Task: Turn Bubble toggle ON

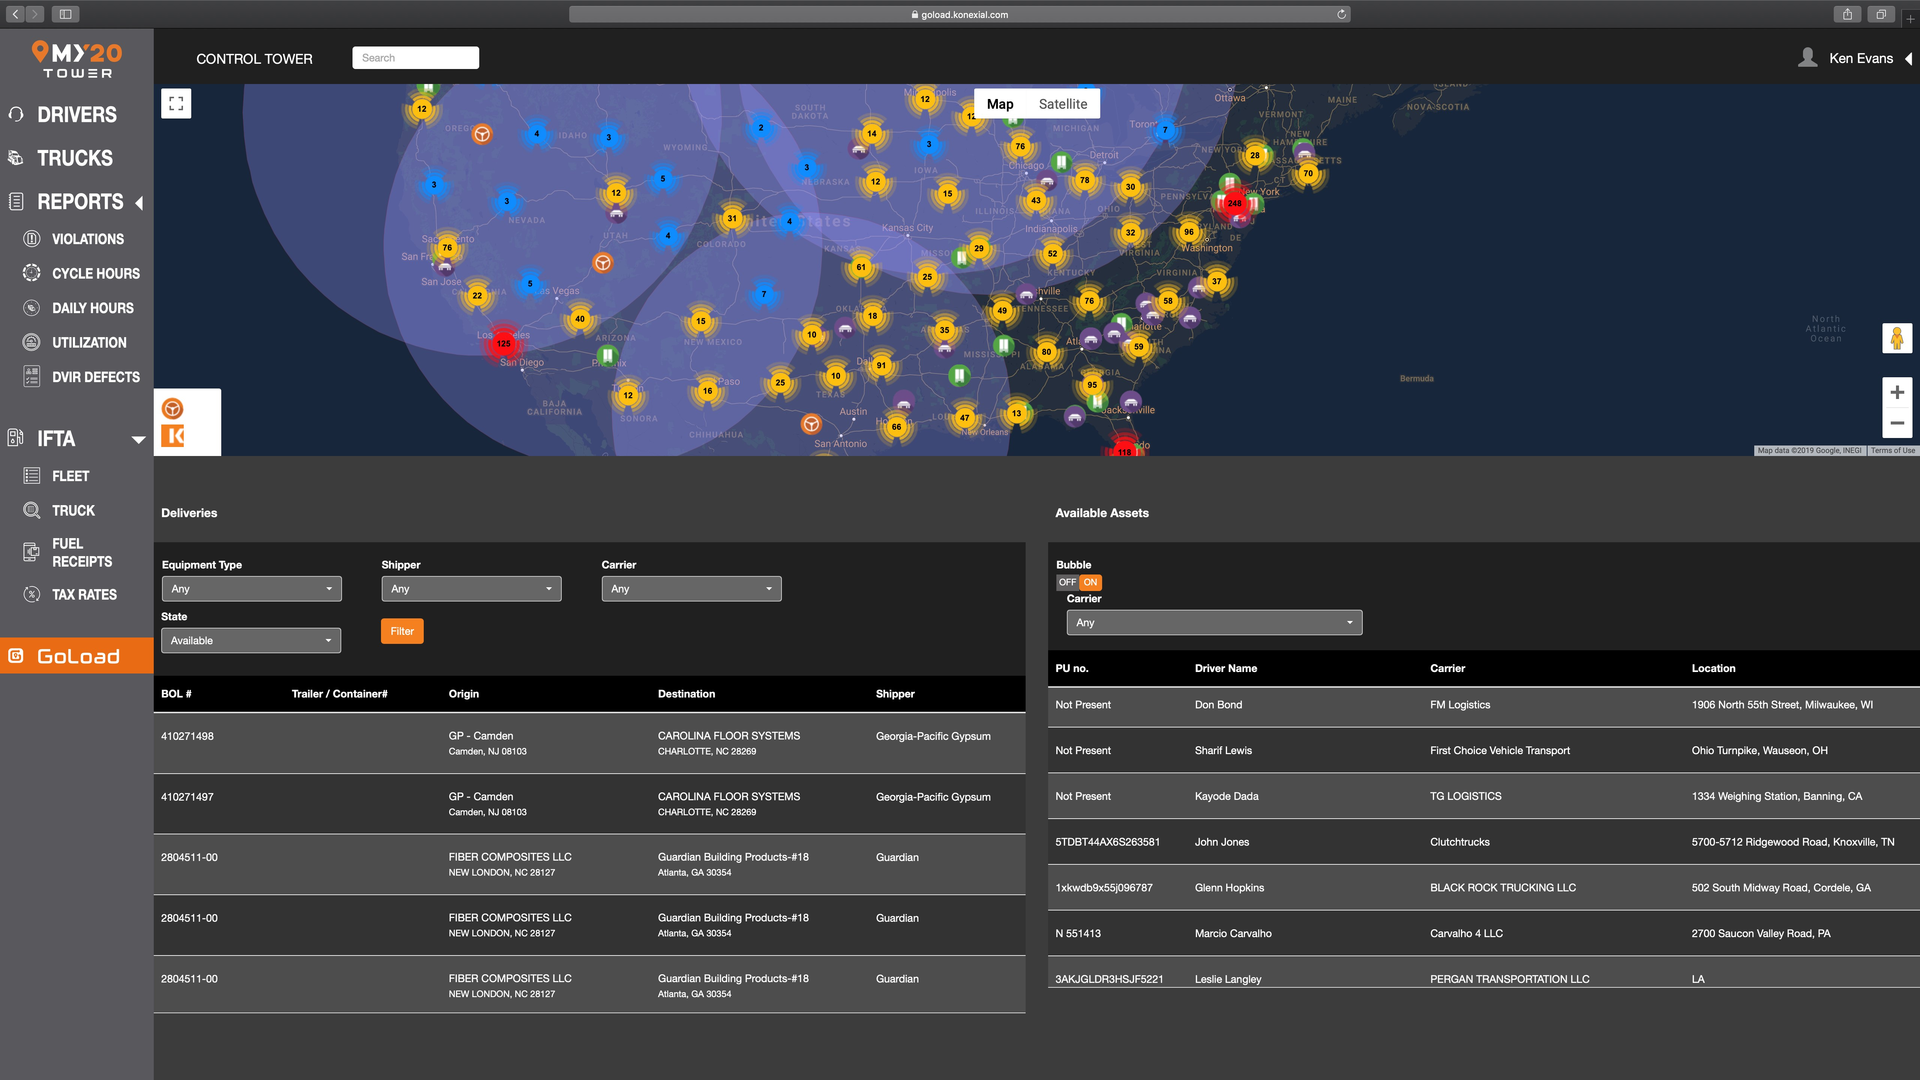Action: [x=1090, y=582]
